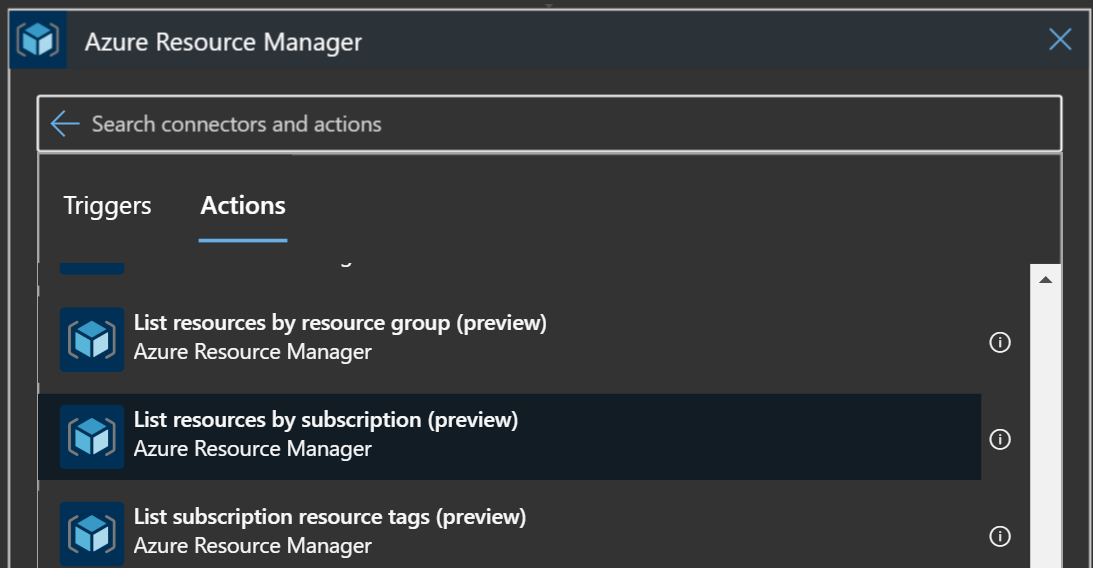Close the Azure Resource Manager panel
1093x568 pixels.
click(x=1060, y=39)
